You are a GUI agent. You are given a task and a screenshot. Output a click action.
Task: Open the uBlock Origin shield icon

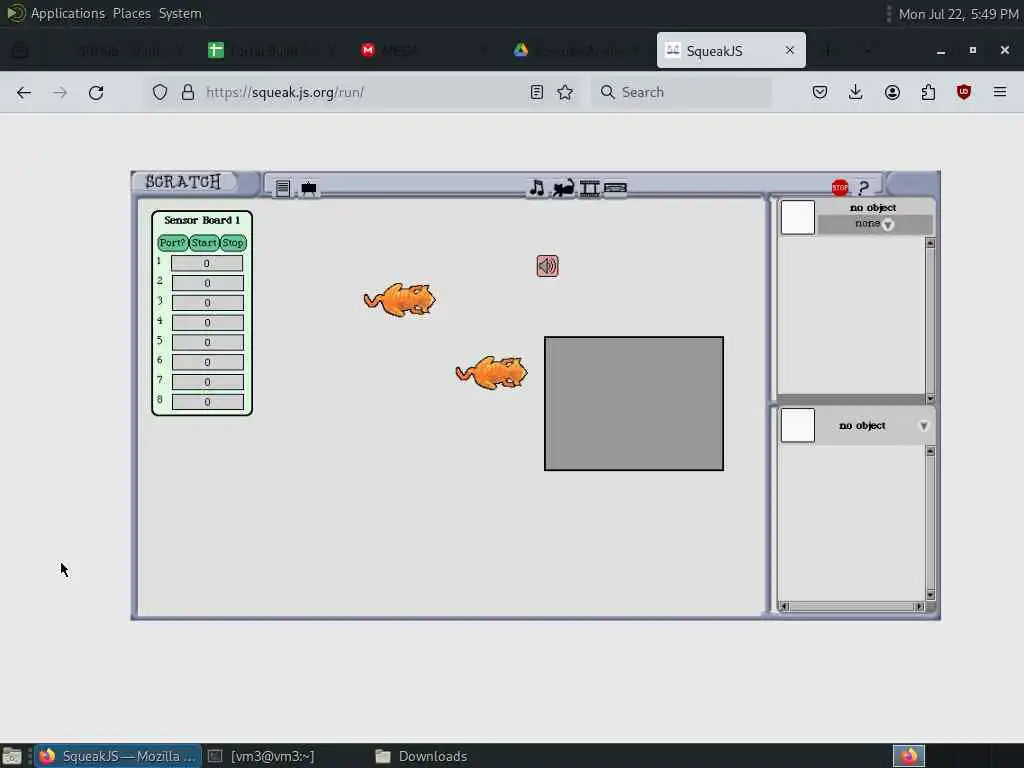click(964, 92)
